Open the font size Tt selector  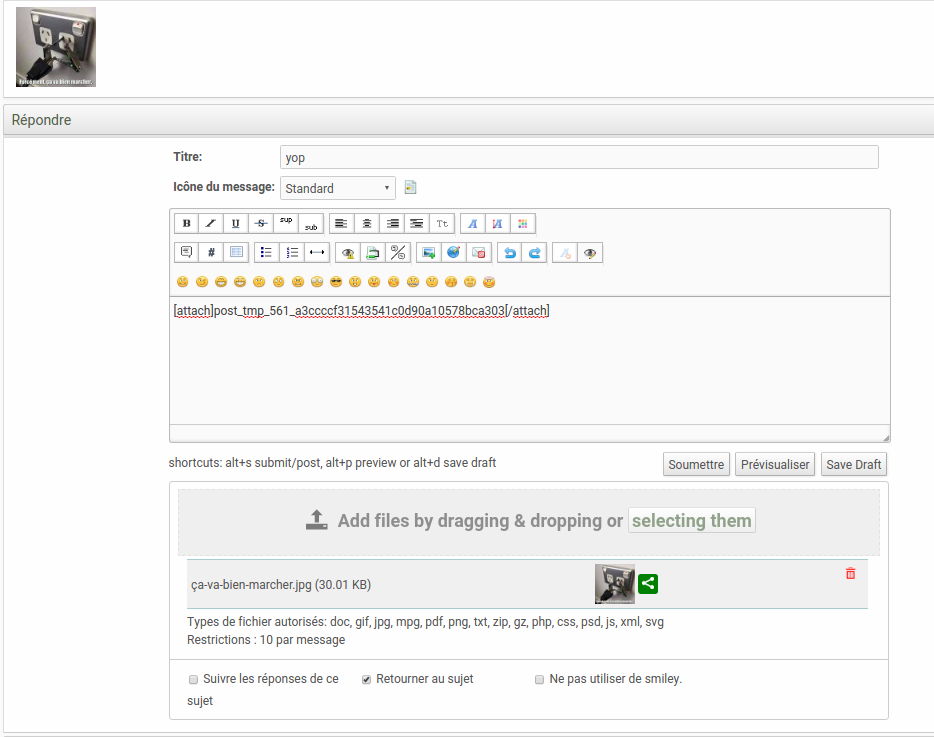(443, 224)
